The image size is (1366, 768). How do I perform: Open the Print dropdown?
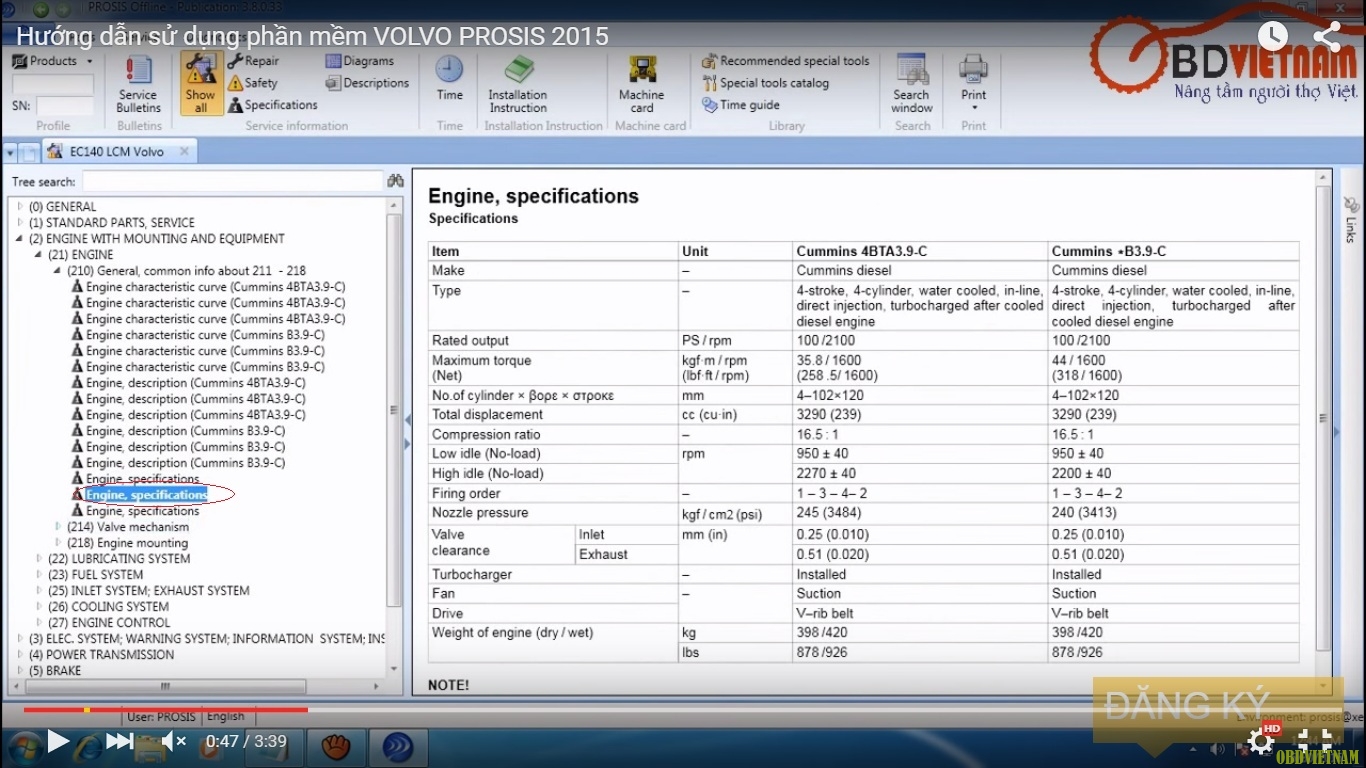coord(974,85)
